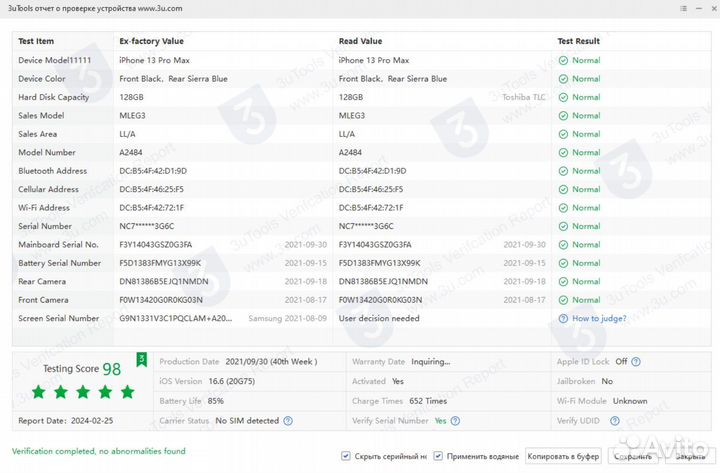
Task: Click the Report Date: 2024-02-25 text
Action: tap(66, 421)
